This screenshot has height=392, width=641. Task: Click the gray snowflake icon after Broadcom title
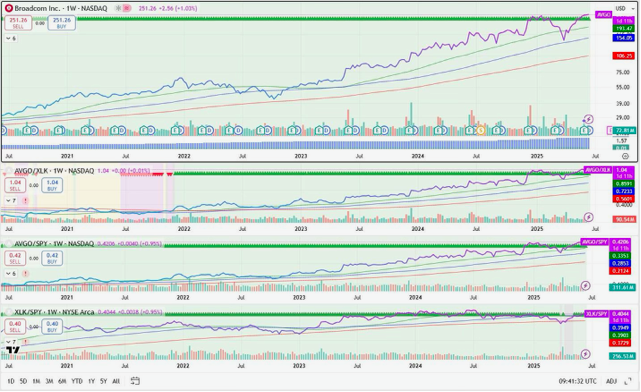point(118,8)
